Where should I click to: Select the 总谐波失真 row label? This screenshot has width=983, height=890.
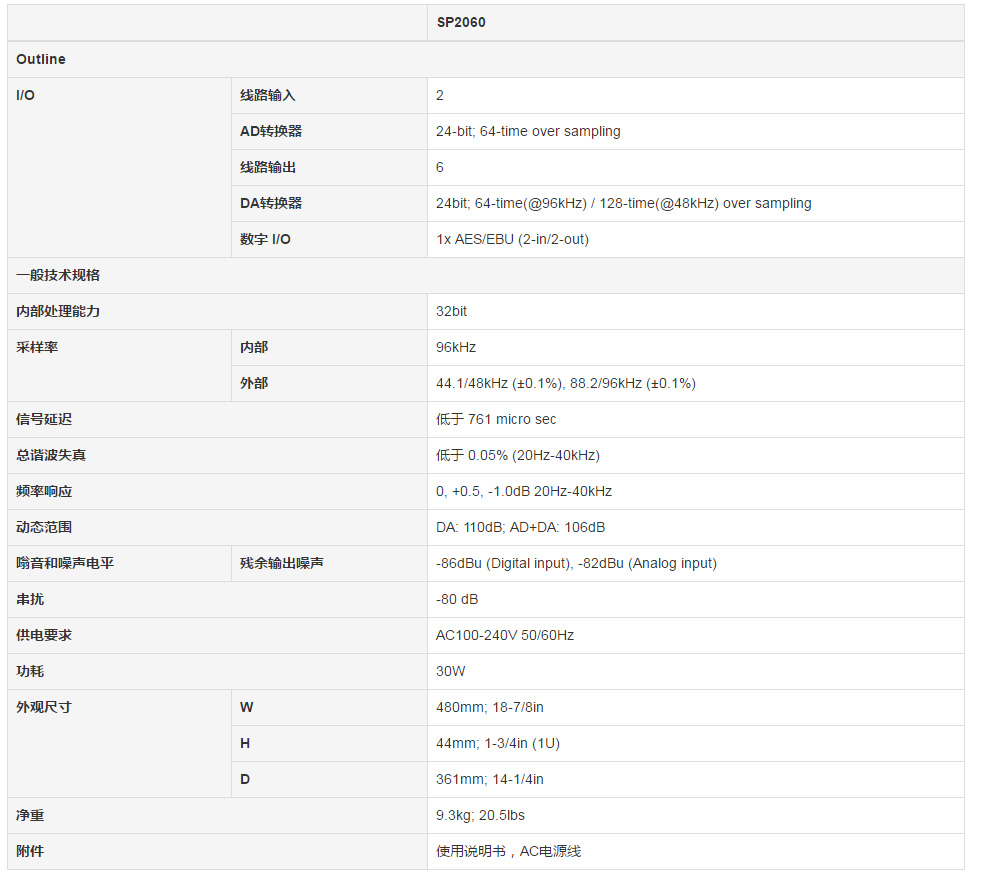point(51,455)
